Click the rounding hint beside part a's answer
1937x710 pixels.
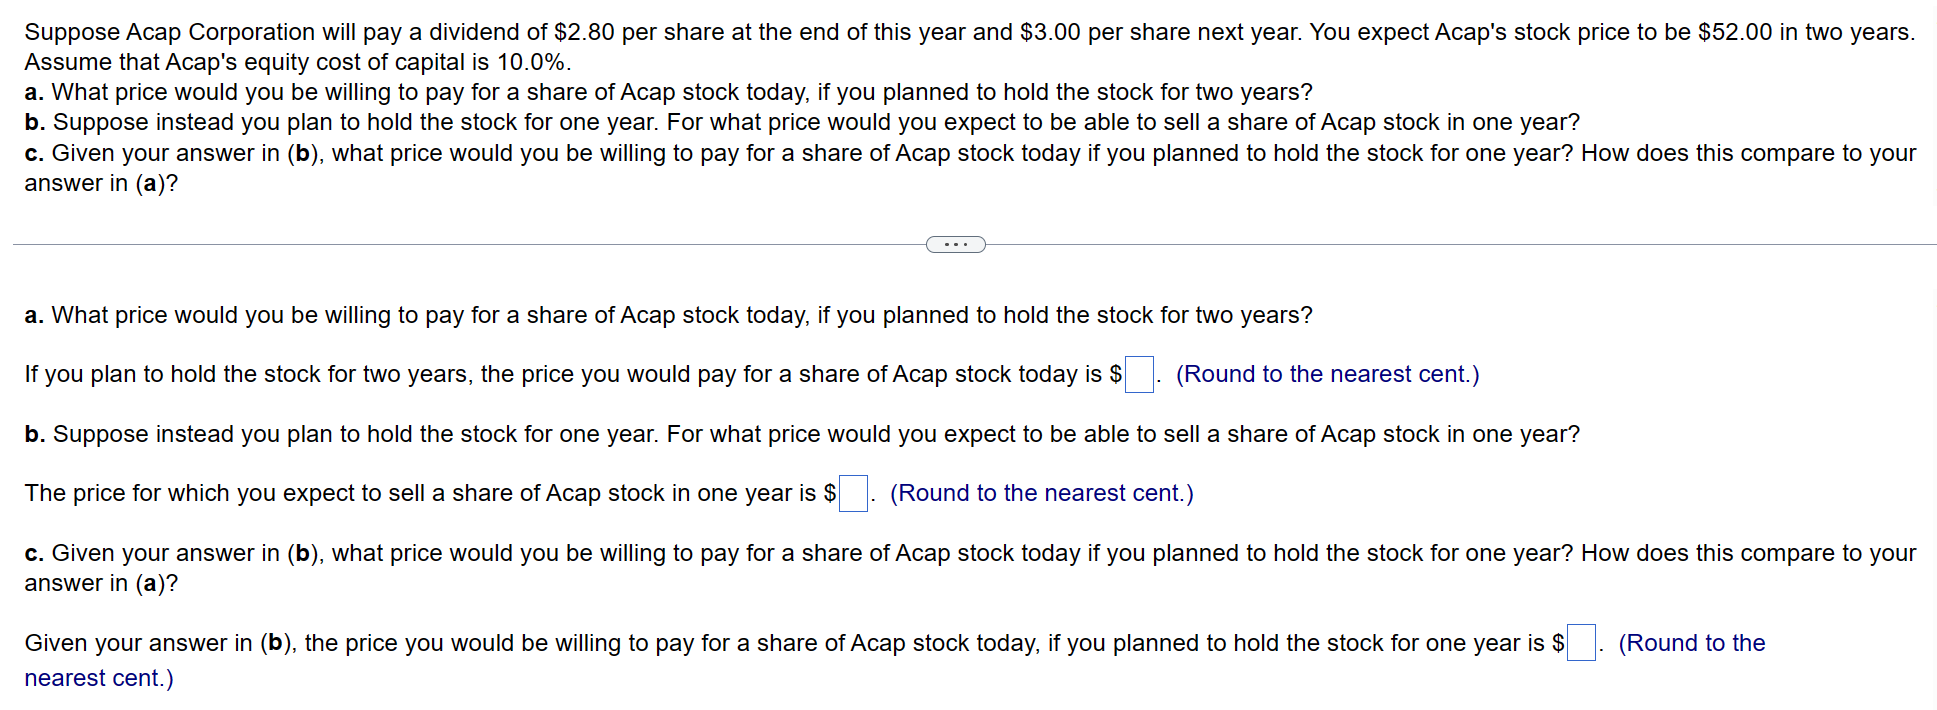tap(1327, 374)
